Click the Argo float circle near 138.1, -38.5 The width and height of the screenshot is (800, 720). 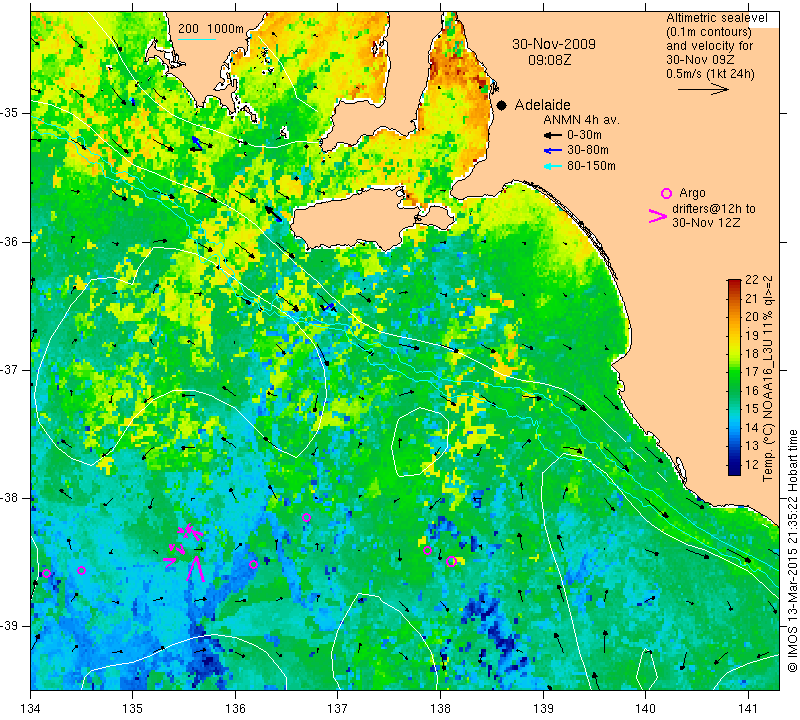click(451, 561)
